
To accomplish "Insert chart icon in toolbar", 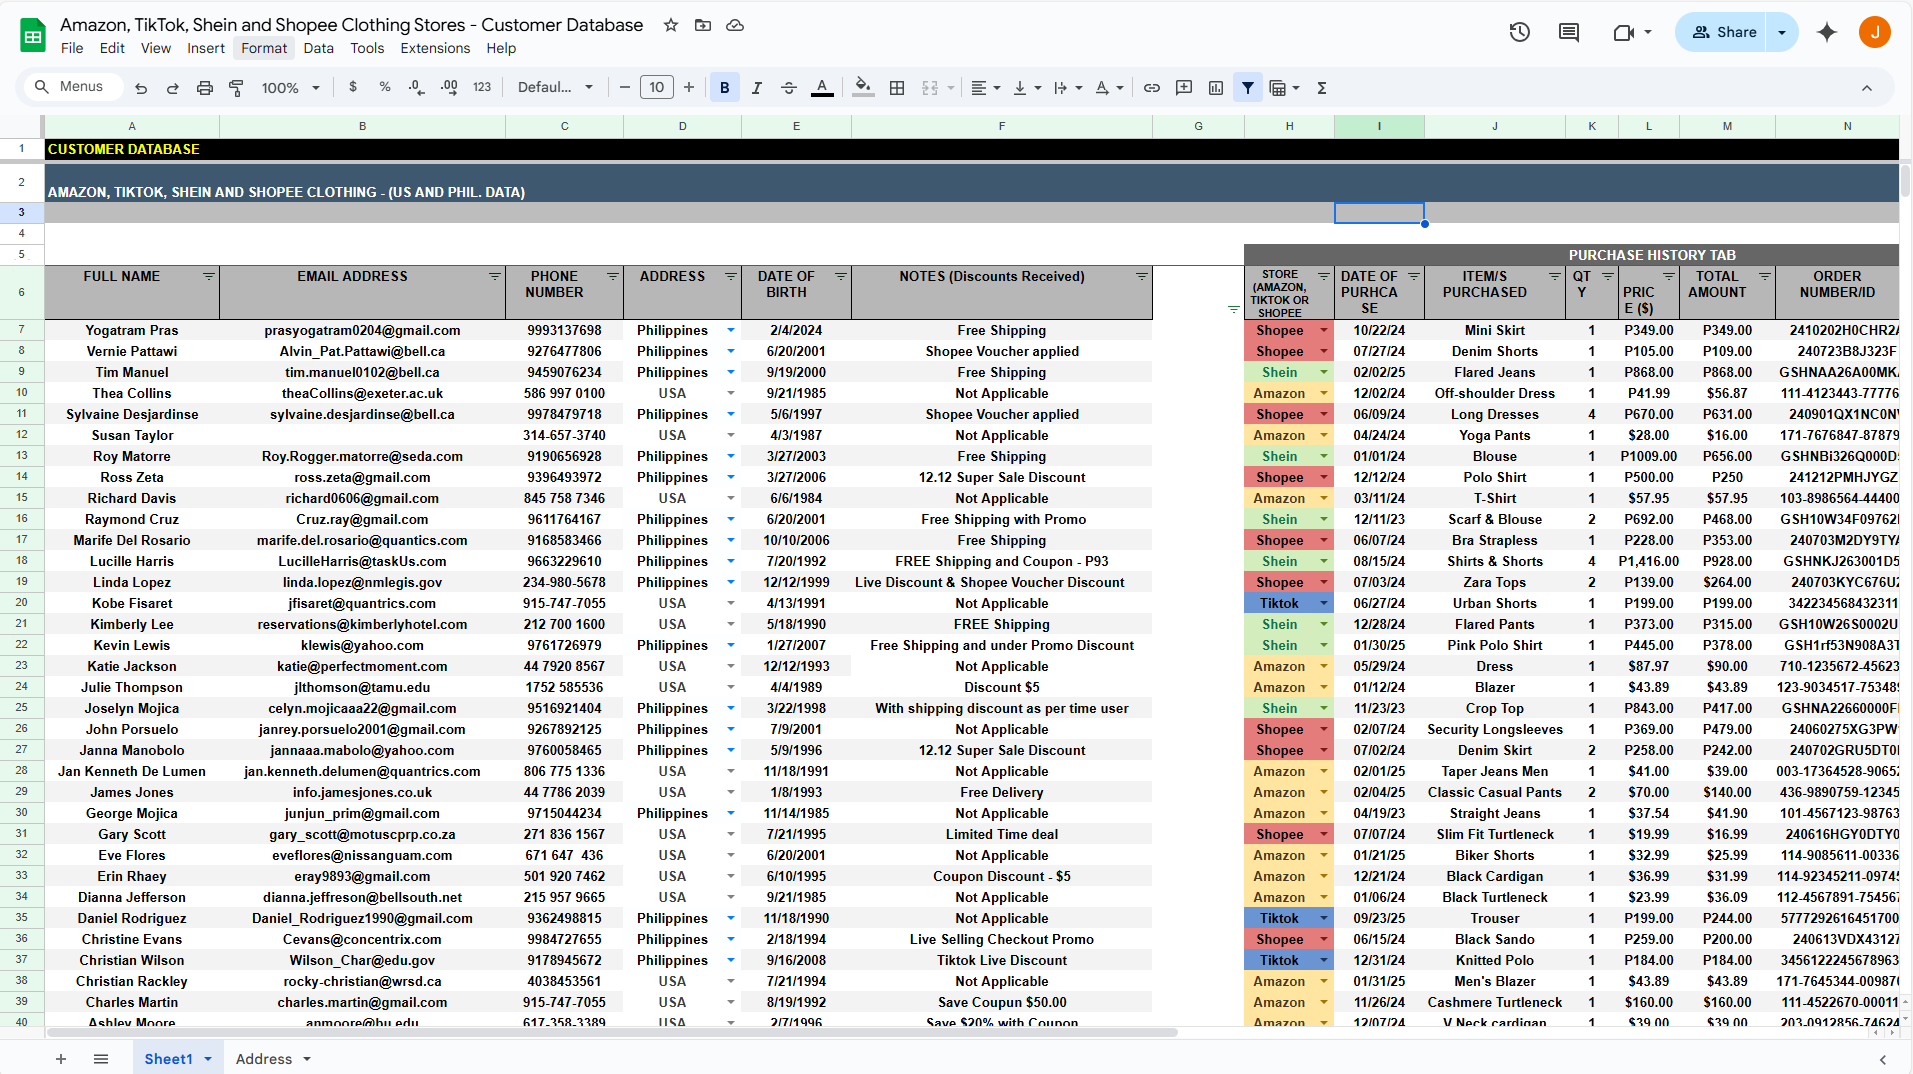I will [1216, 88].
